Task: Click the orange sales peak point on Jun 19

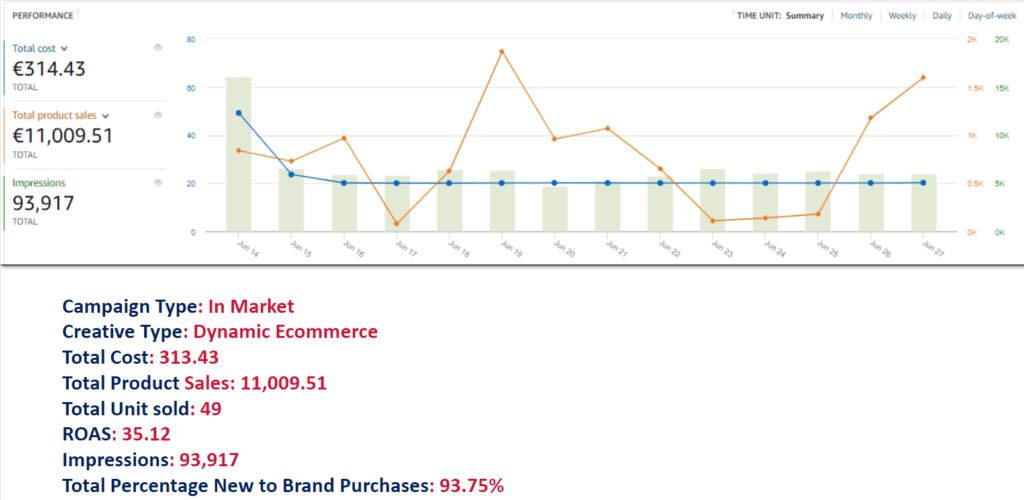Action: click(x=501, y=51)
